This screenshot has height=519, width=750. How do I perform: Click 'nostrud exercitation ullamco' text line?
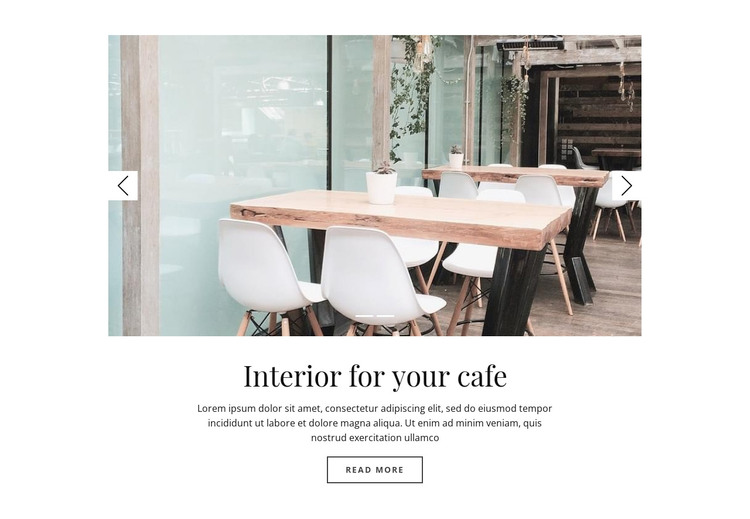tap(375, 438)
